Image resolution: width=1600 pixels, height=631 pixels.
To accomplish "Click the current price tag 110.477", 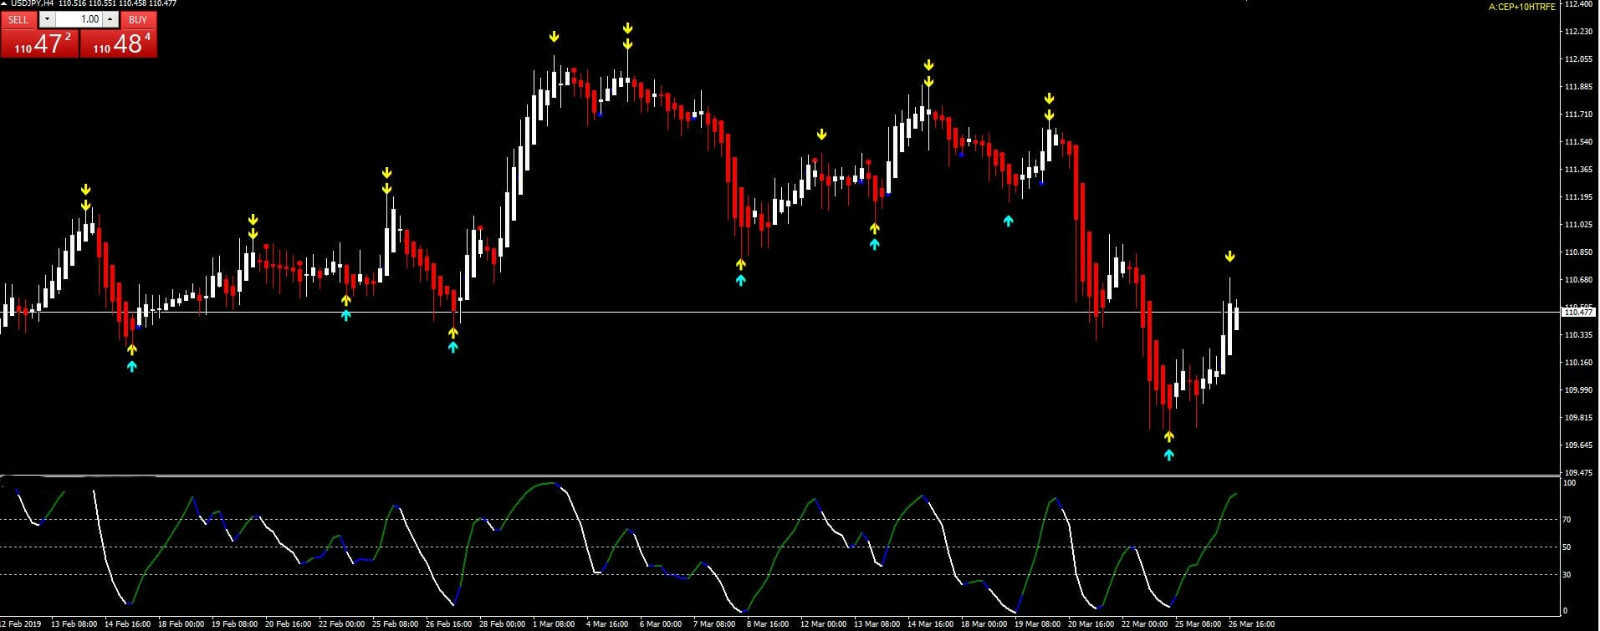I will point(1579,312).
